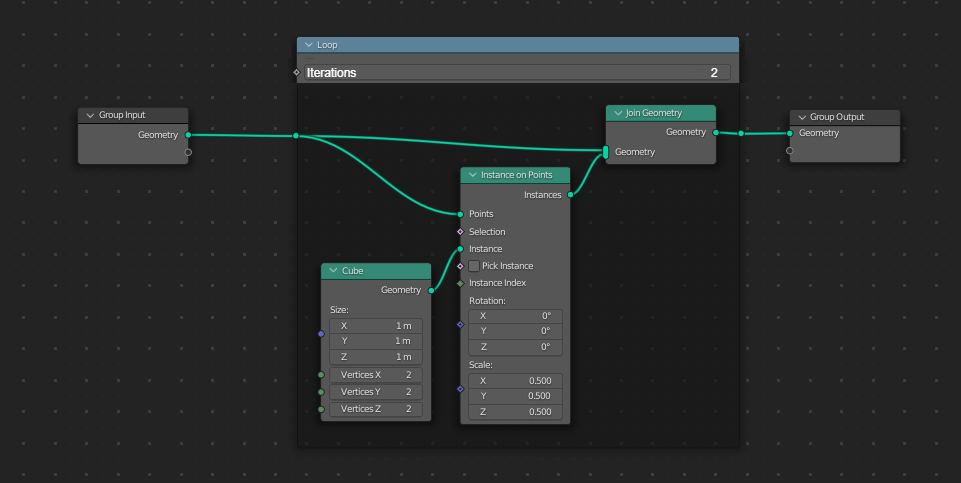The width and height of the screenshot is (961, 483).
Task: Click the Cube Geometry output socket
Action: click(431, 290)
